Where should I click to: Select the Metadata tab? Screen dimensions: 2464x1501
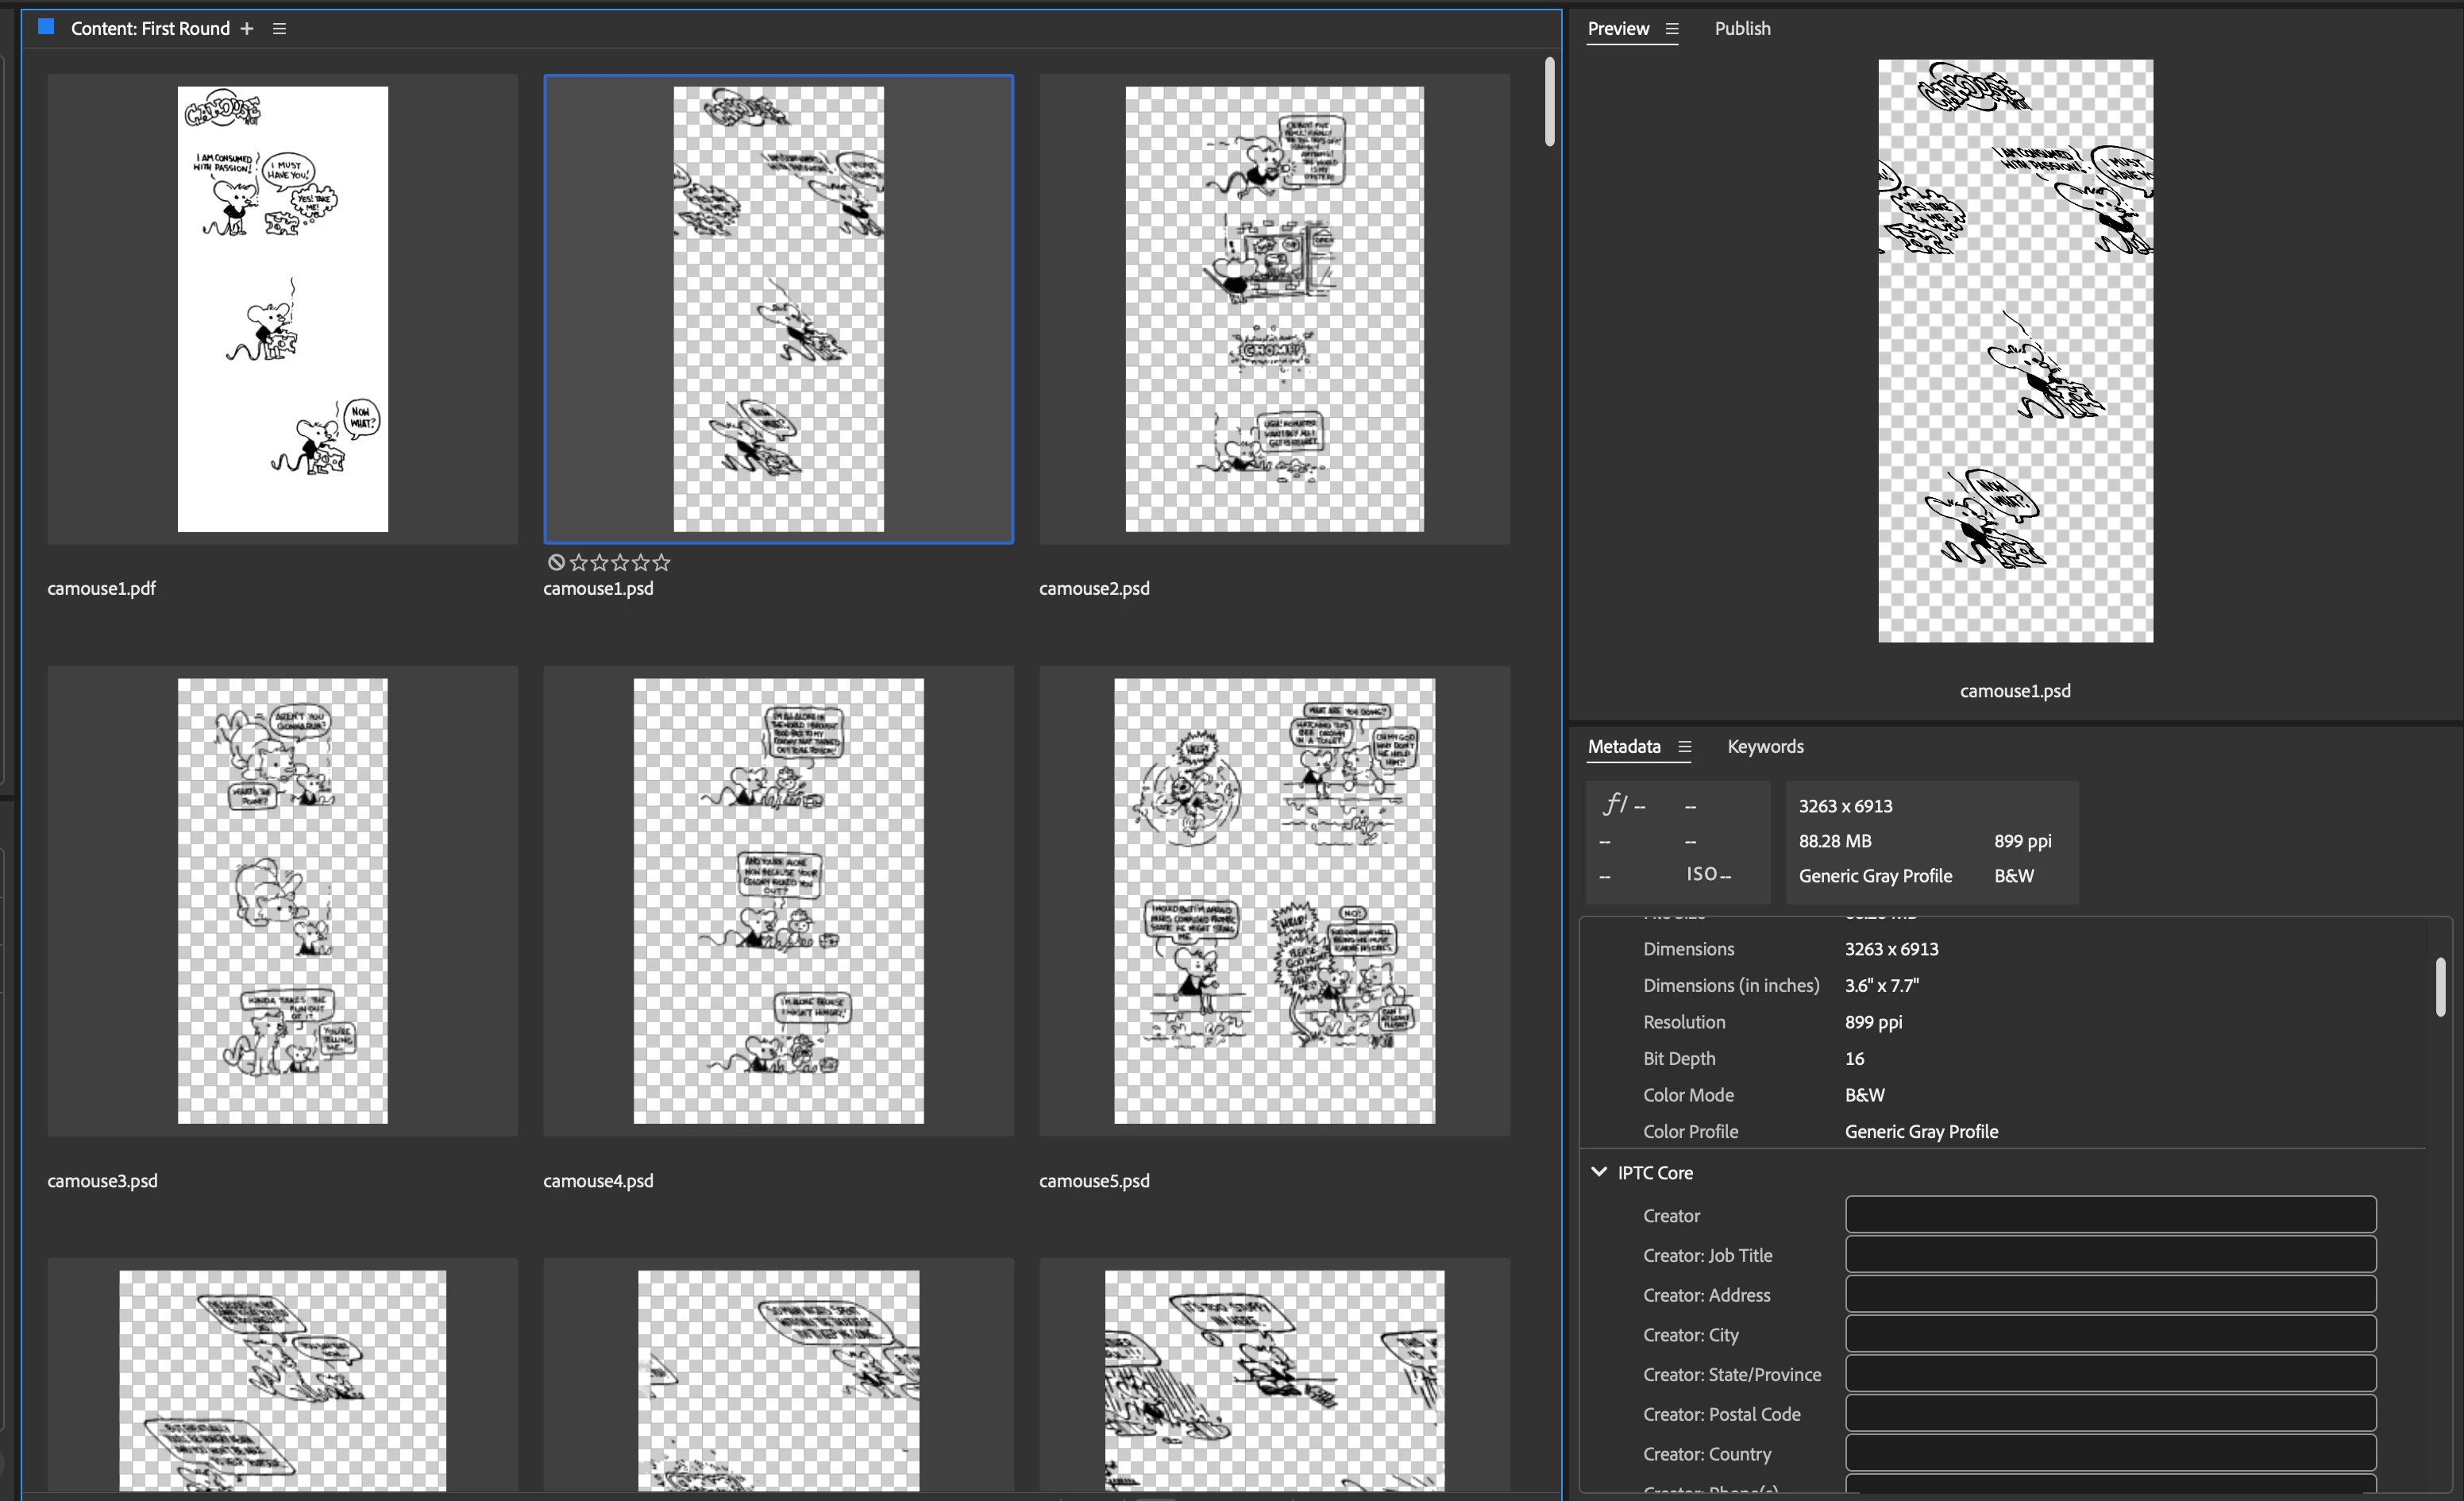1624,747
